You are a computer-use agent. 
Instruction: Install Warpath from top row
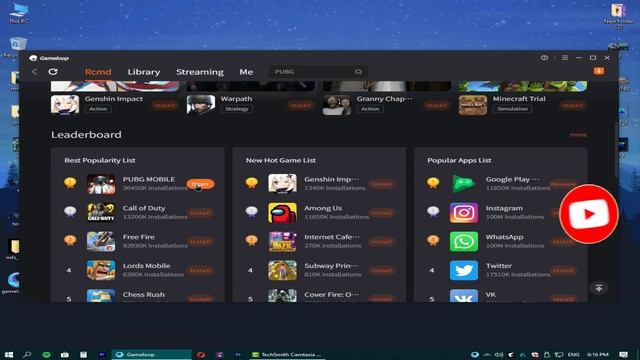[x=301, y=105]
